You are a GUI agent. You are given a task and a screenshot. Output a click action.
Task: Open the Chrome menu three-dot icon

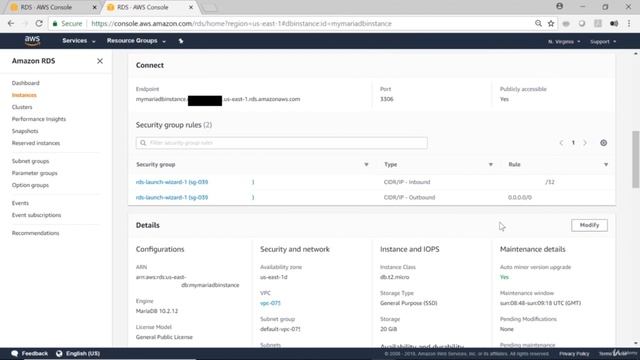click(x=629, y=24)
